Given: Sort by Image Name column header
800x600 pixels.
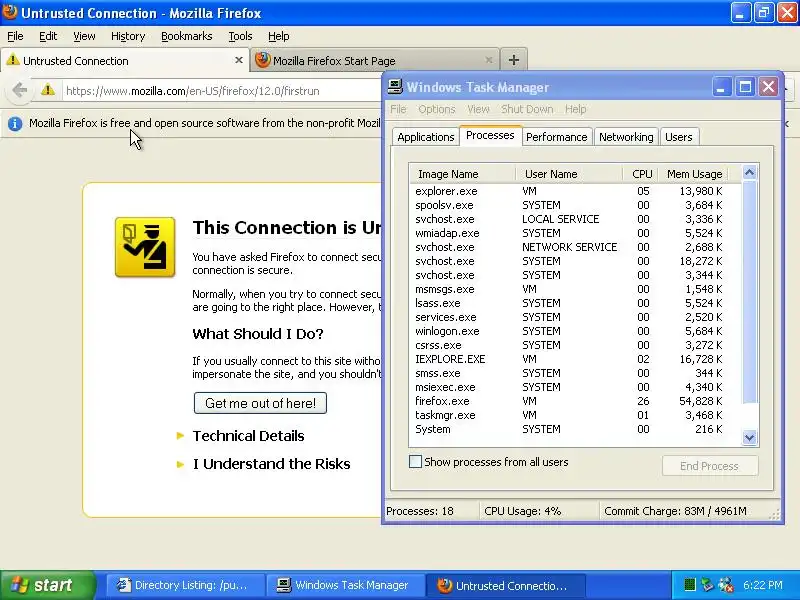Looking at the screenshot, I should pyautogui.click(x=463, y=174).
